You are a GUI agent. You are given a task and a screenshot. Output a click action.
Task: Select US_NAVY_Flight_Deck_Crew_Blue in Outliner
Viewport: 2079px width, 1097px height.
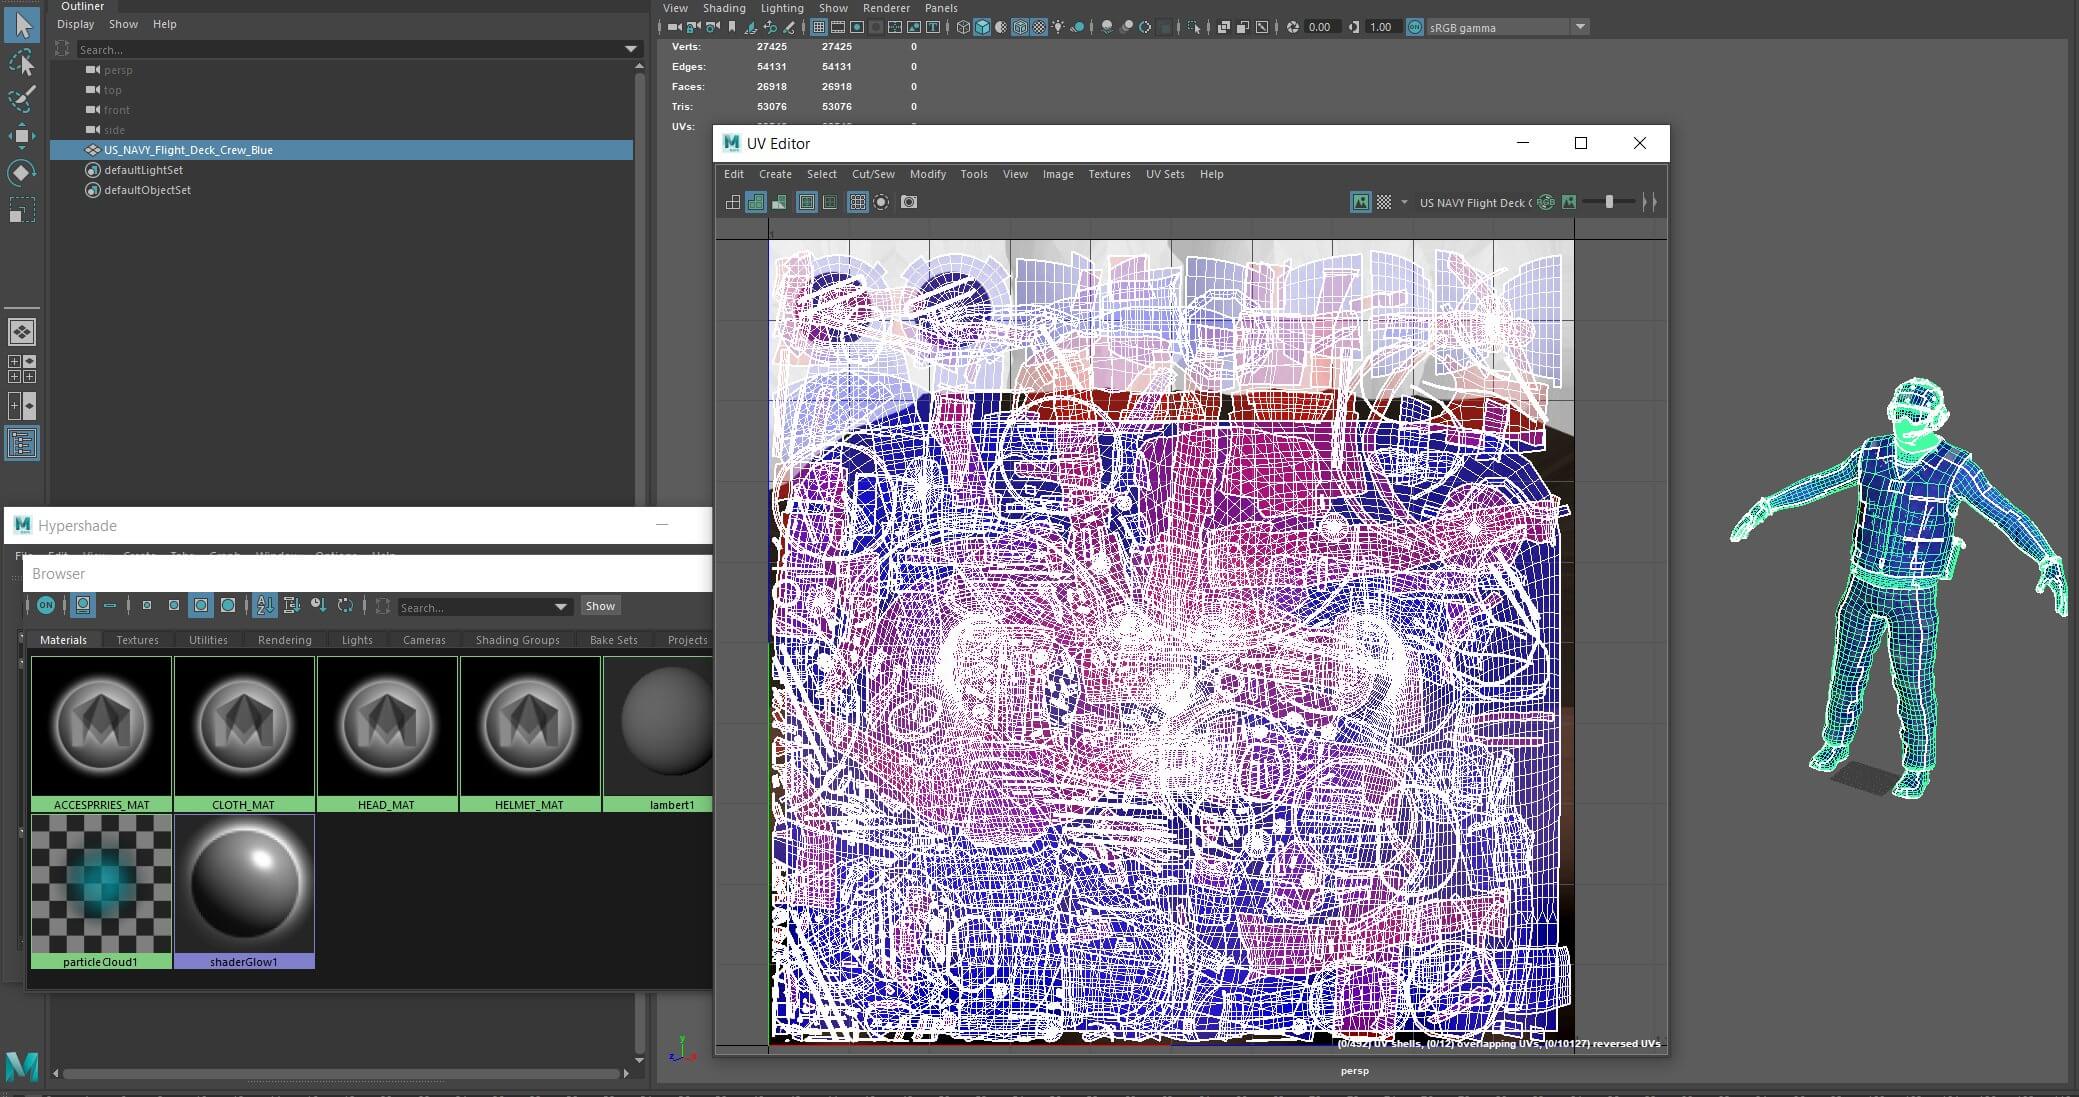coord(188,150)
